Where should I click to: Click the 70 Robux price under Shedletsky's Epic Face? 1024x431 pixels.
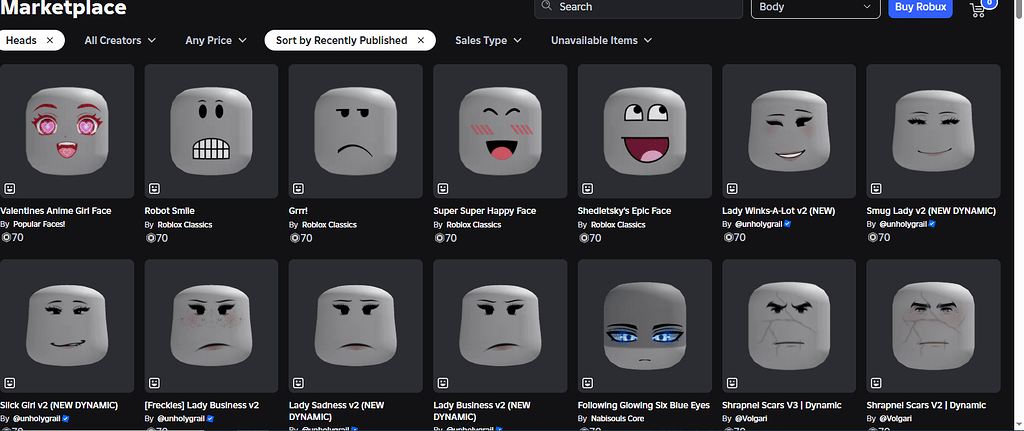click(x=590, y=238)
